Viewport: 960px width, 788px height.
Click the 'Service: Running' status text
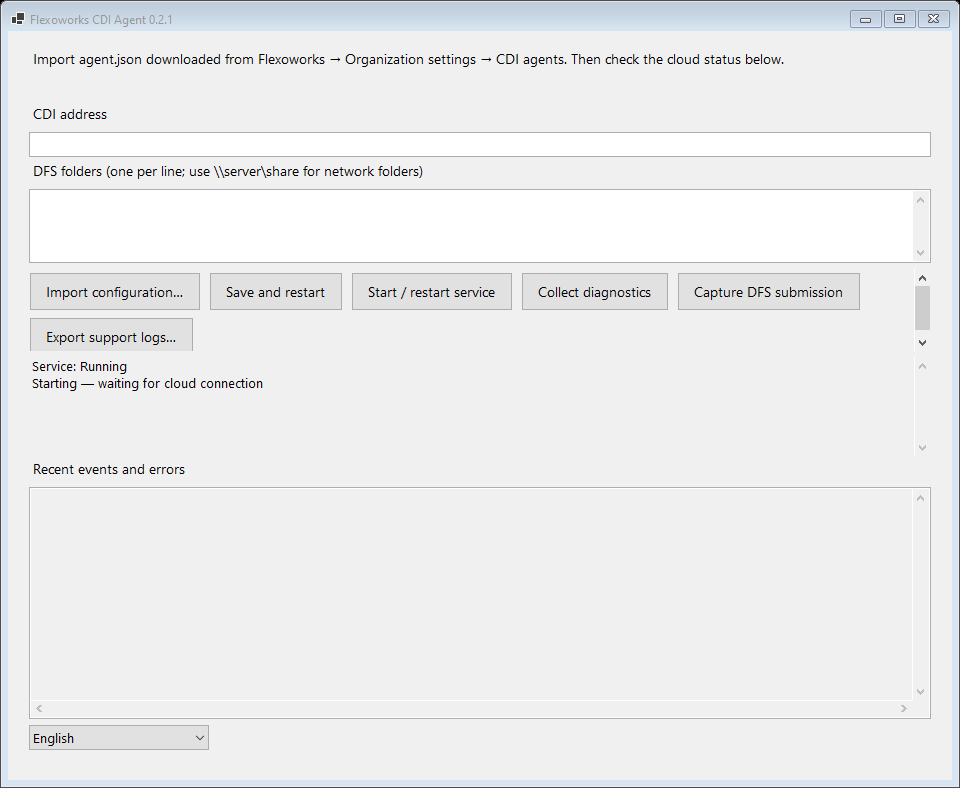pos(80,366)
